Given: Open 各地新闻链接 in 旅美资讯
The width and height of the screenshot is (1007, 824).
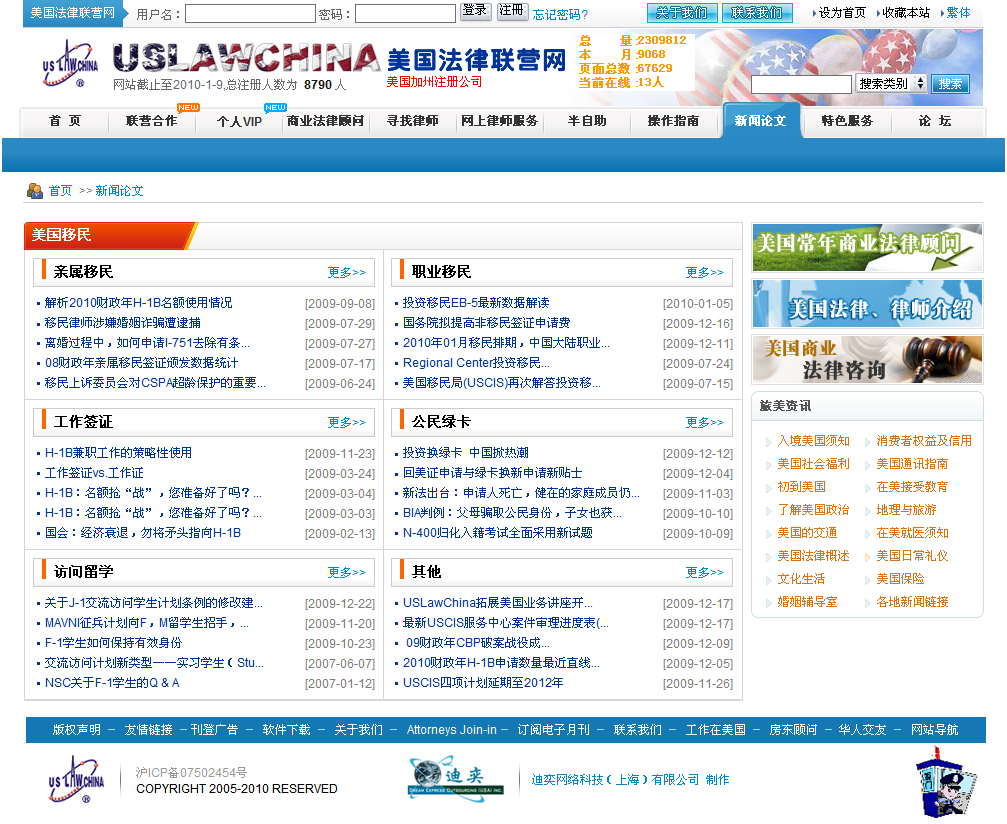Looking at the screenshot, I should 913,602.
